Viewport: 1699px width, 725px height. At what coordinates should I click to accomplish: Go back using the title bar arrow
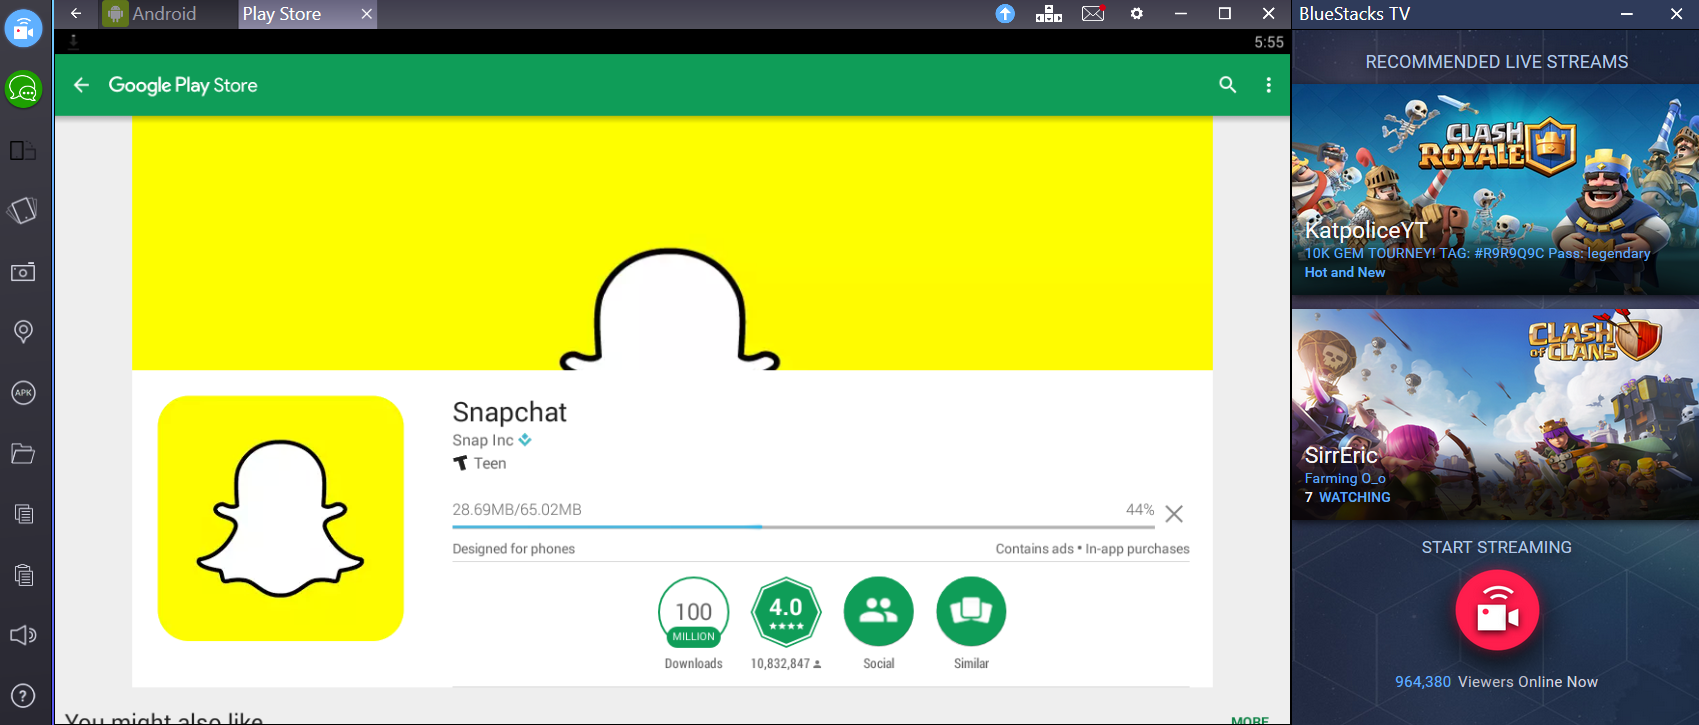tap(76, 14)
